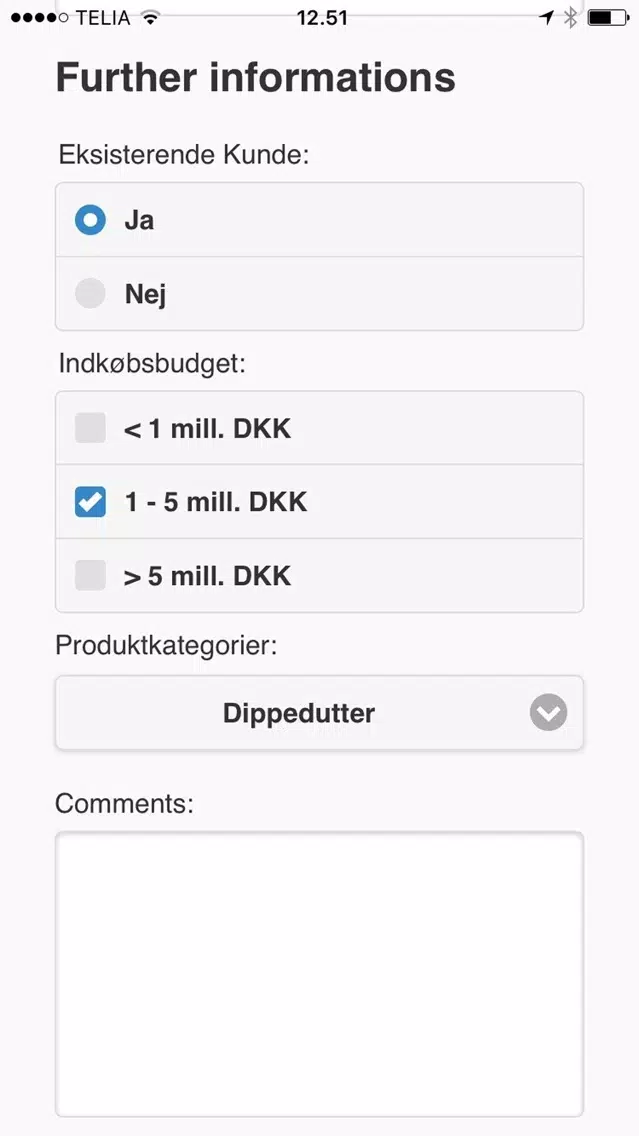Select the Nej radio button
This screenshot has width=639, height=1136.
90,294
